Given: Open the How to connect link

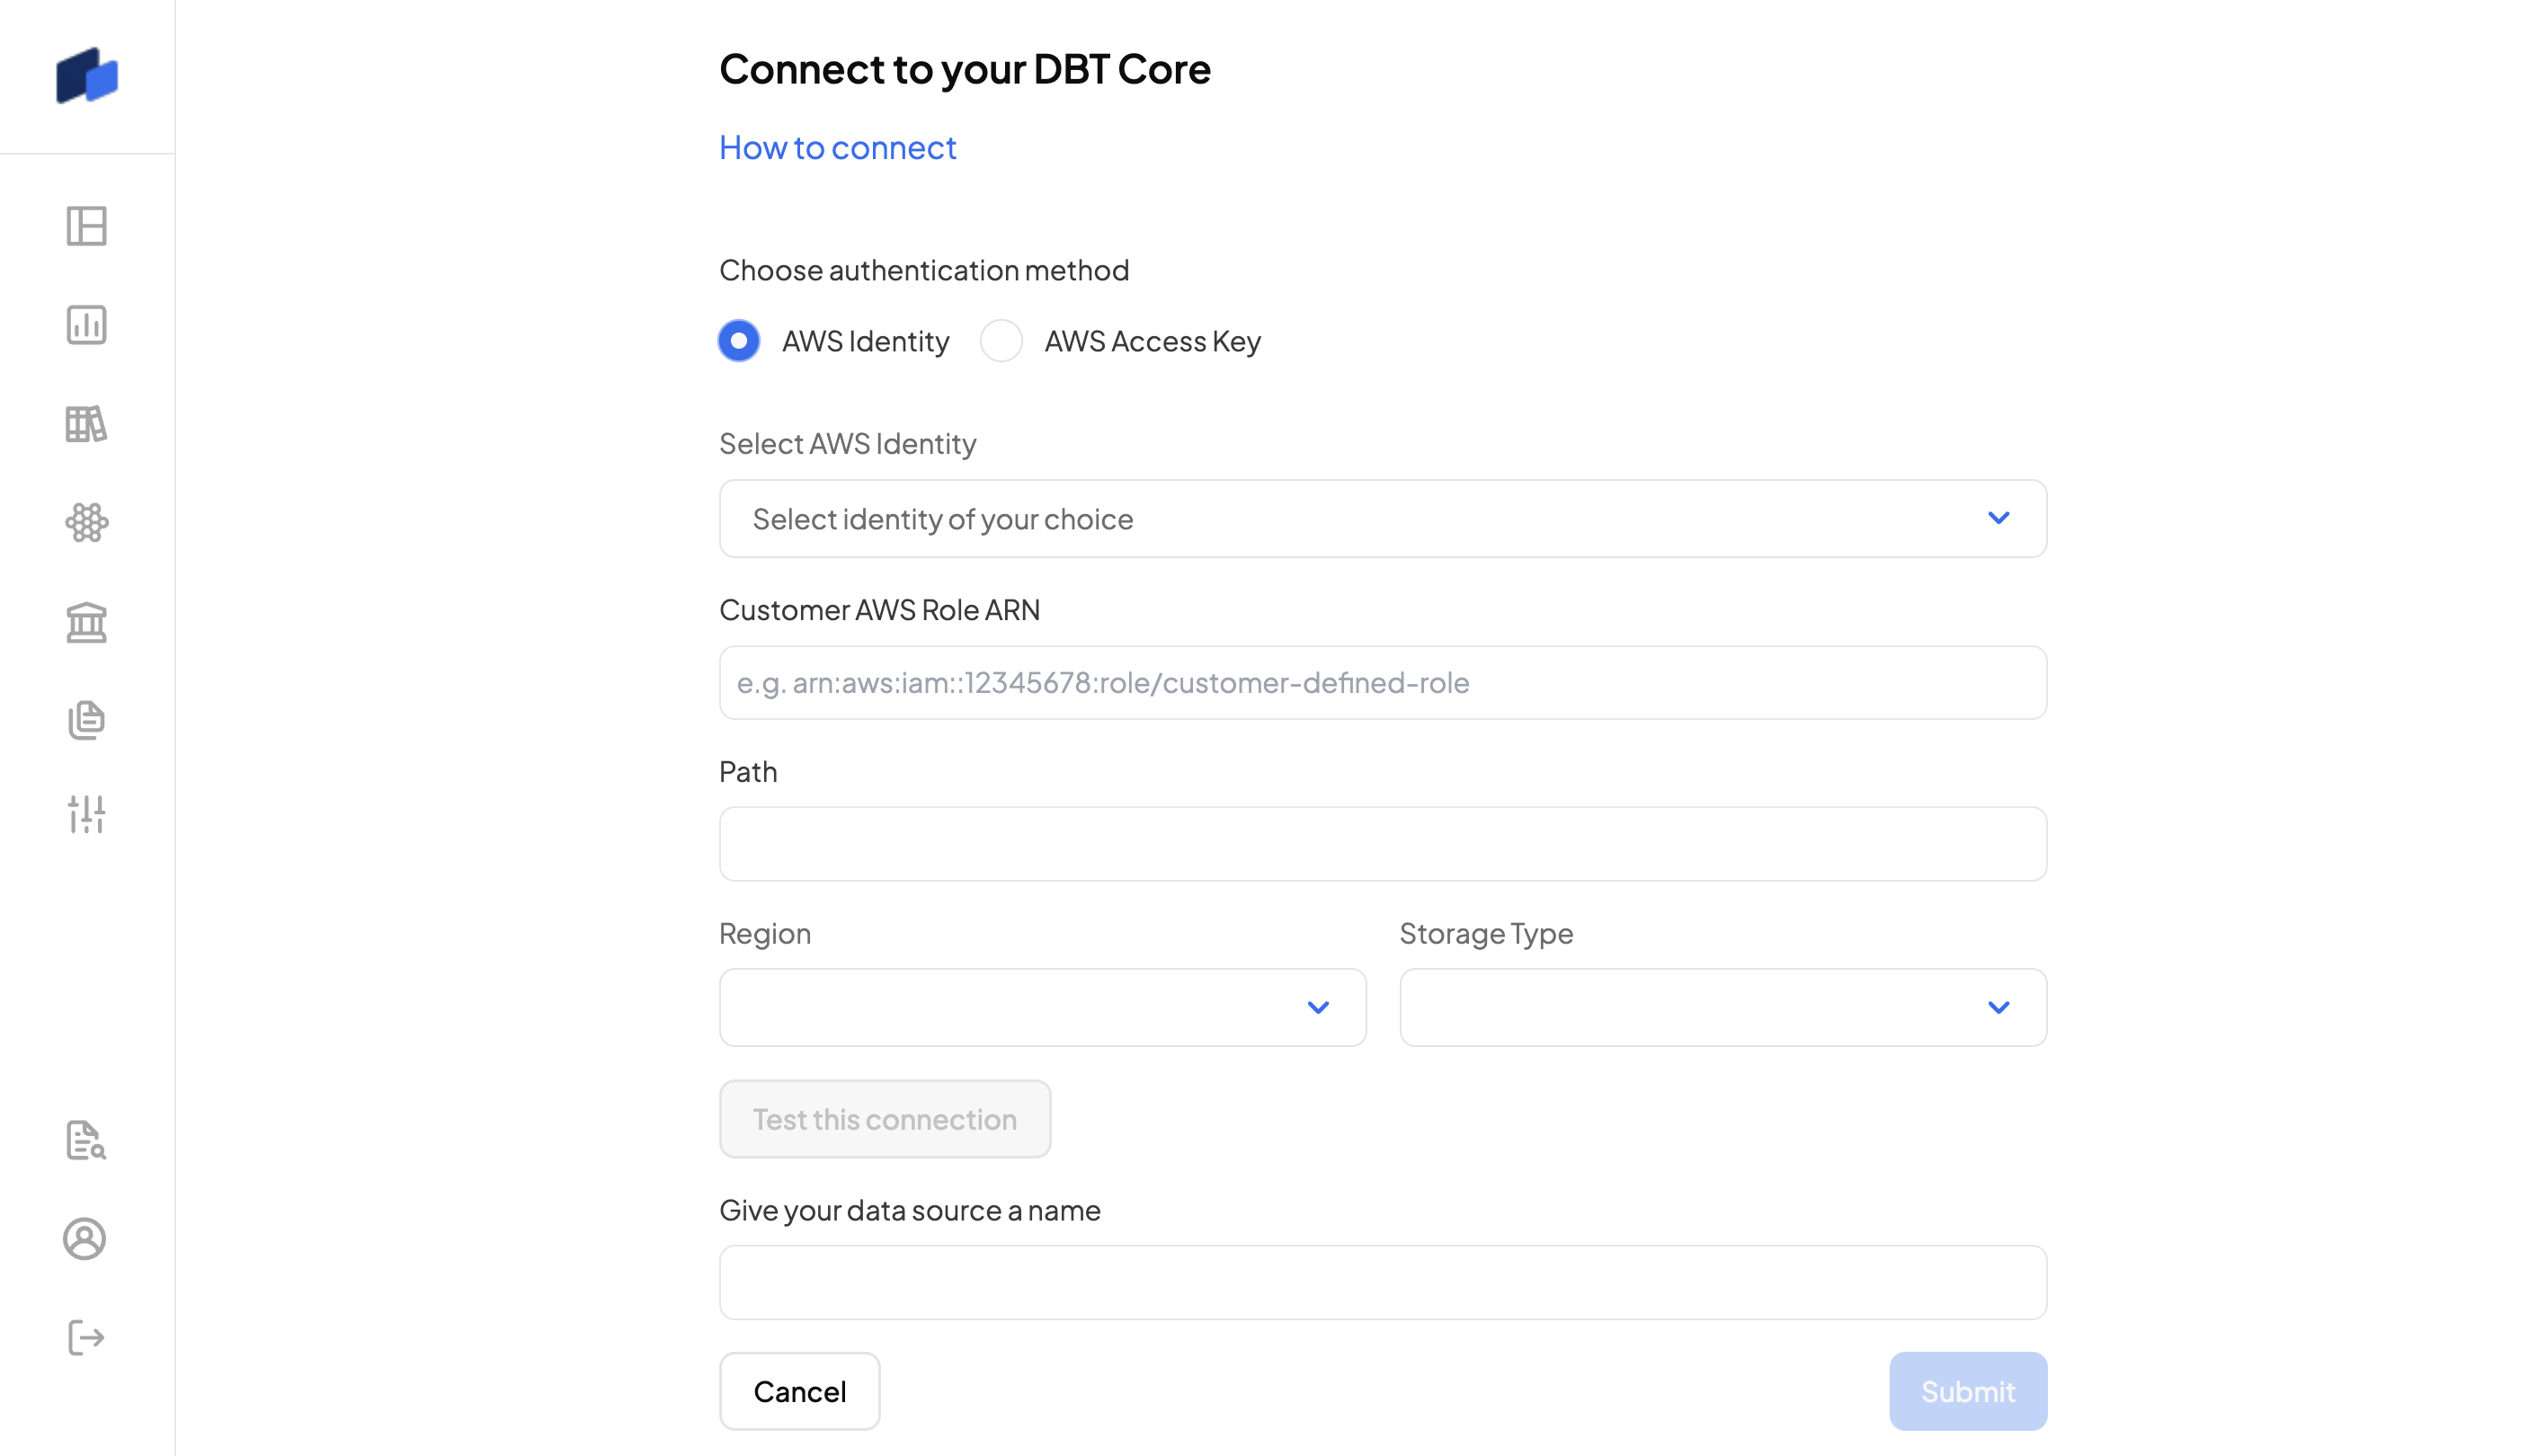Looking at the screenshot, I should point(837,148).
